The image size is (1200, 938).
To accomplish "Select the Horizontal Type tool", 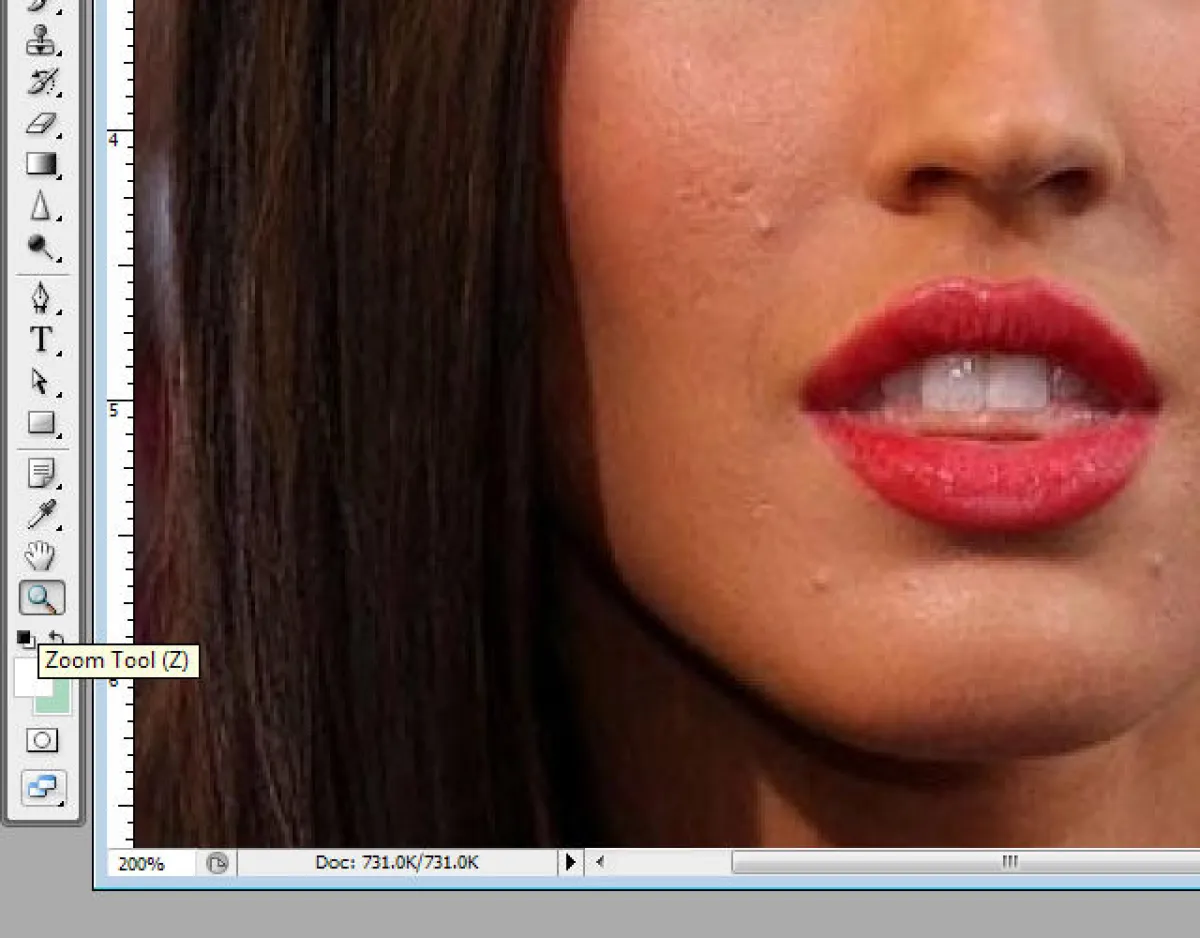I will (40, 340).
